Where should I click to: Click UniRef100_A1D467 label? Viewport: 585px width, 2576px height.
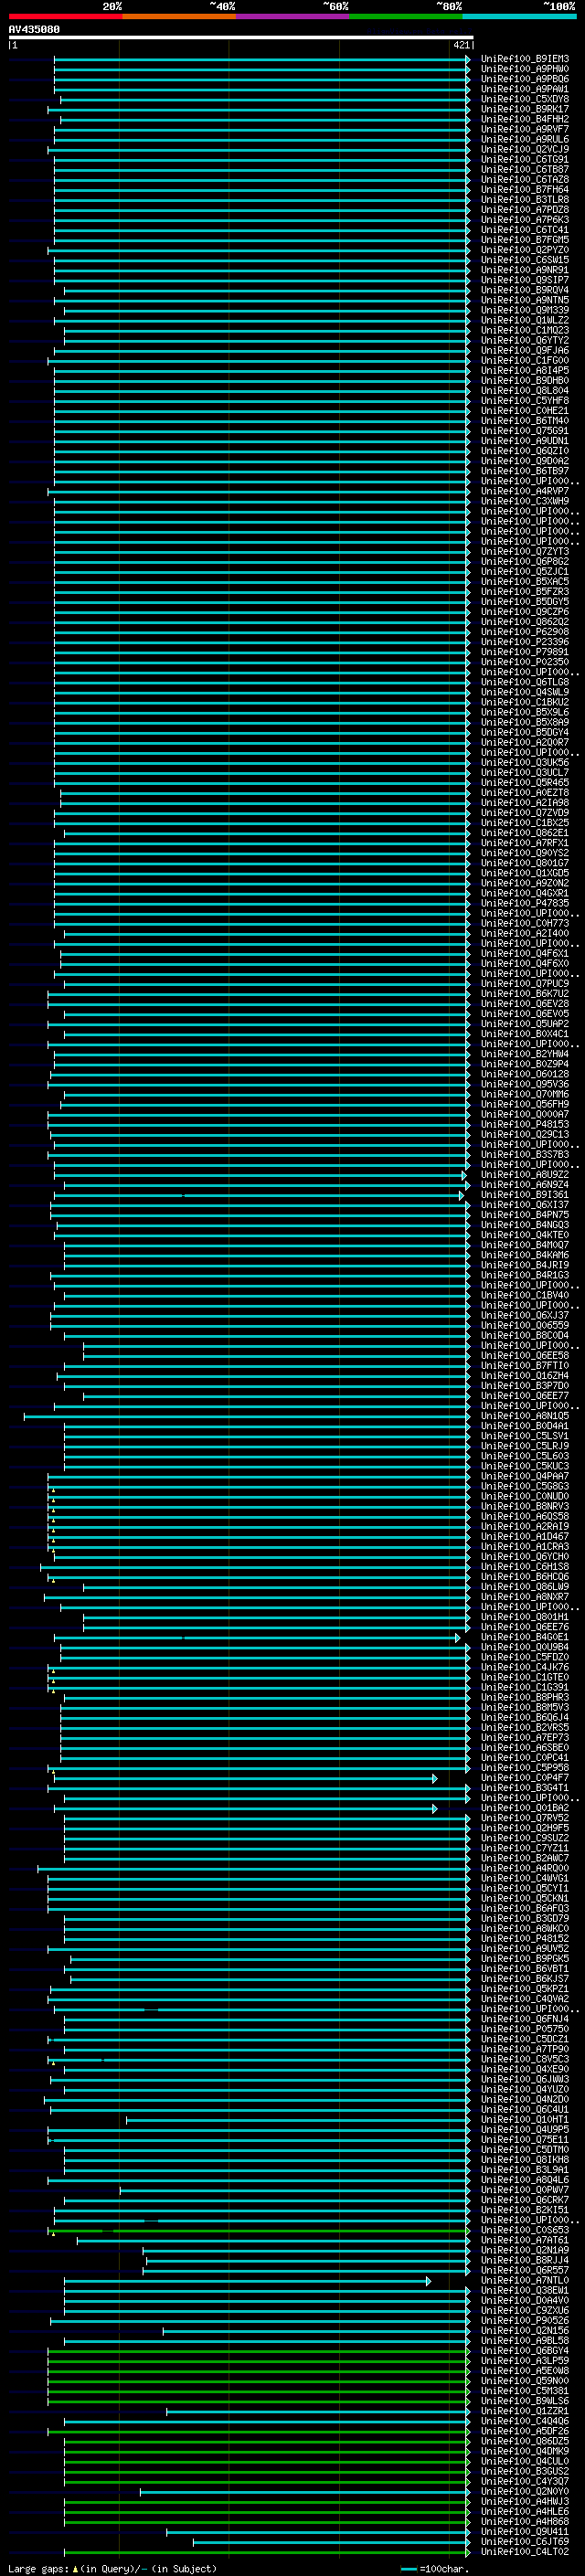(x=525, y=1536)
